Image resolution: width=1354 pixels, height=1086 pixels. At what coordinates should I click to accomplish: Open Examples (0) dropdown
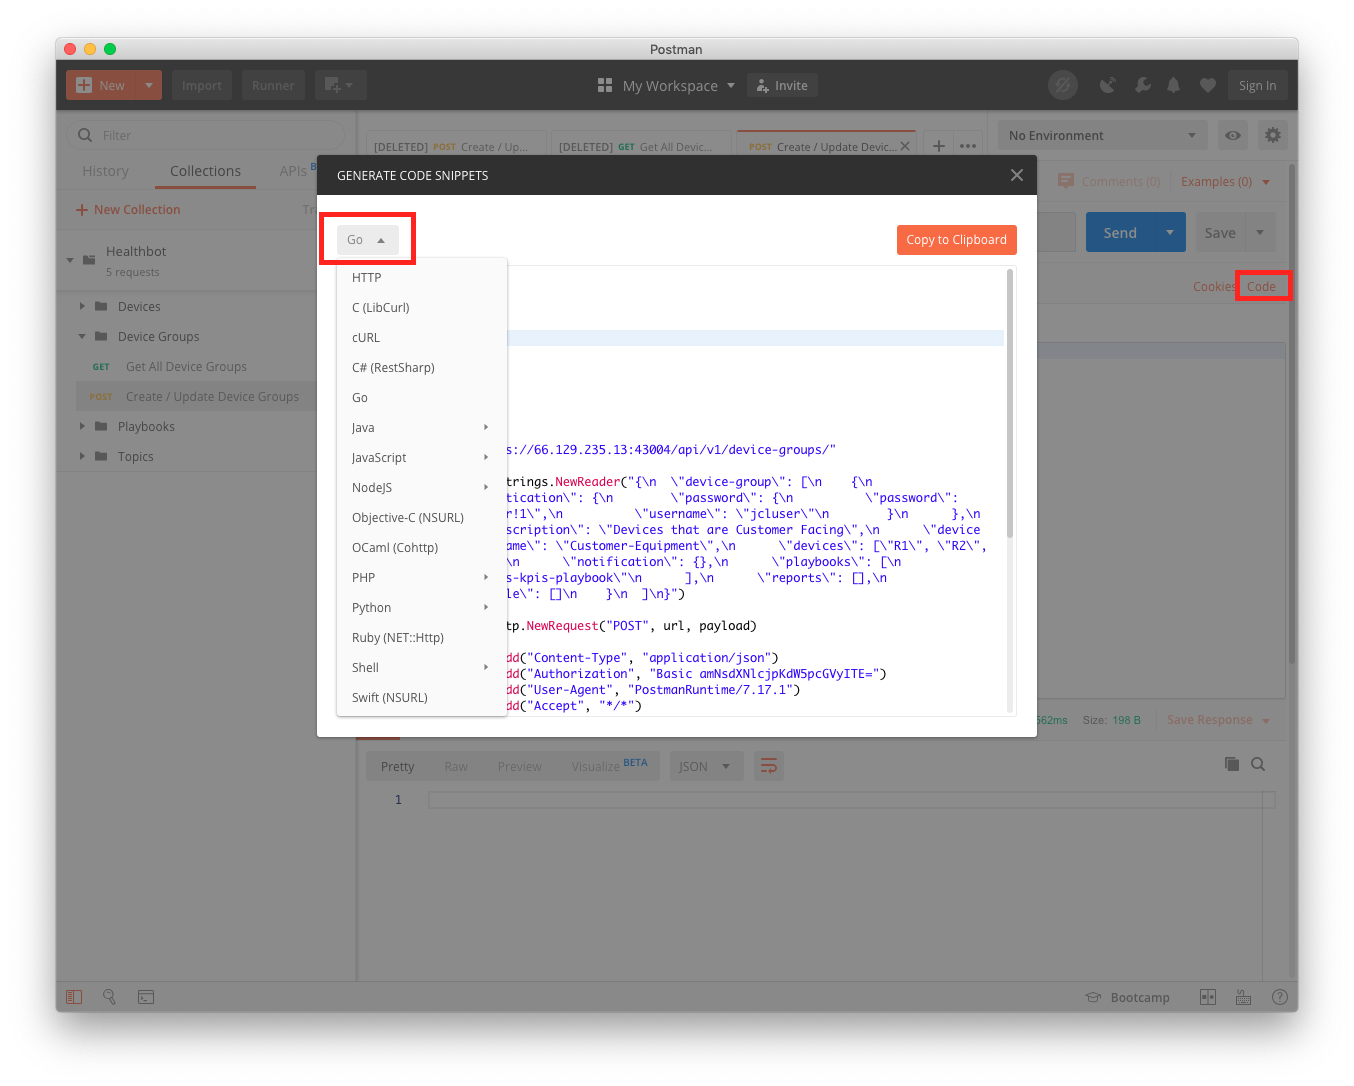1225,182
